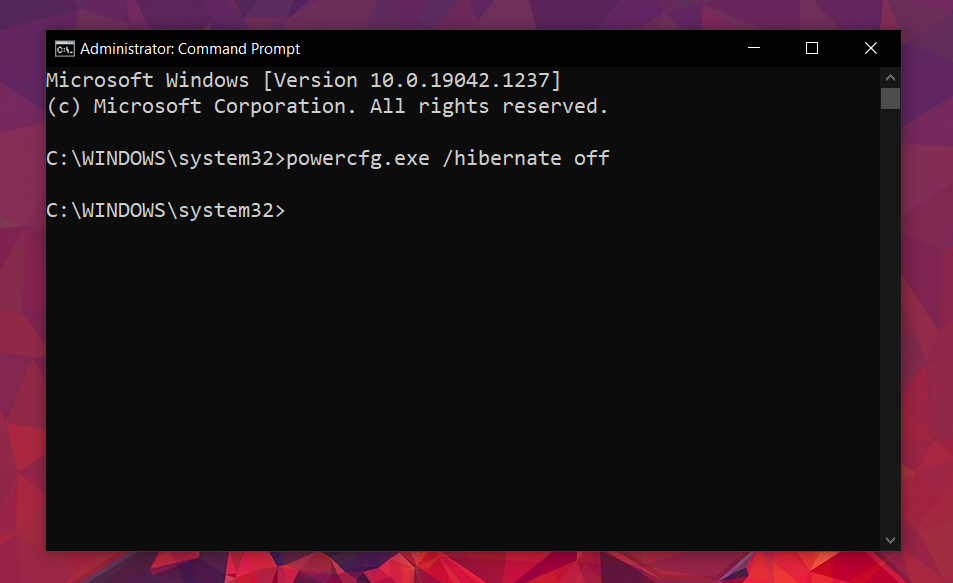Click the scrollbar down arrow

click(890, 540)
